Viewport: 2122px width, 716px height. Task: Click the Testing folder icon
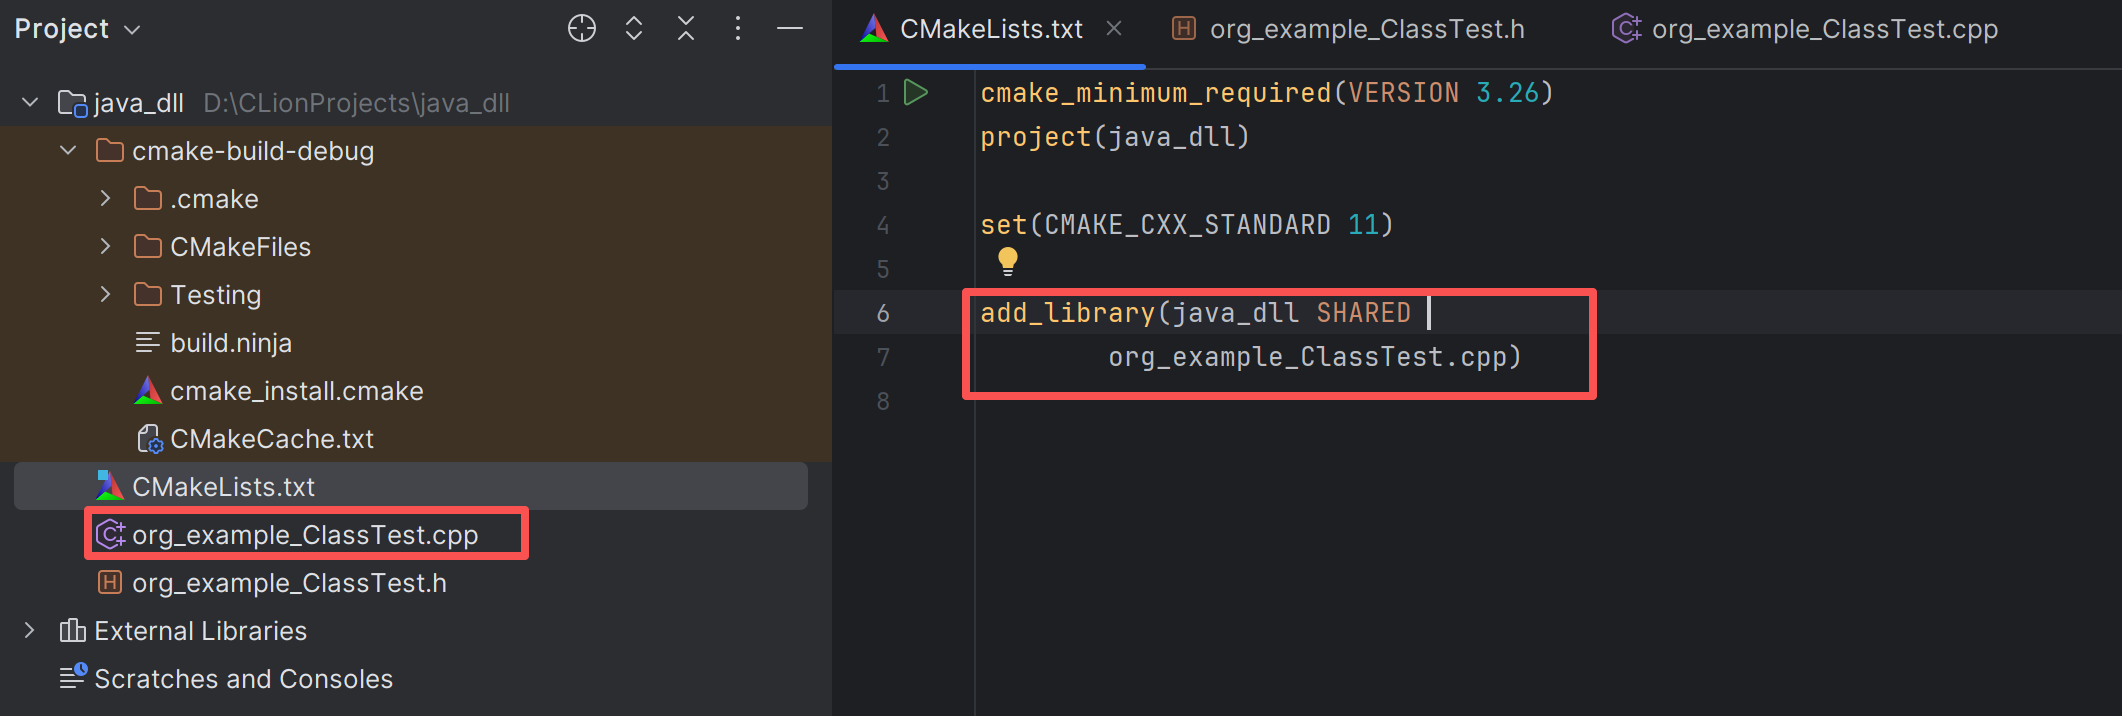148,295
